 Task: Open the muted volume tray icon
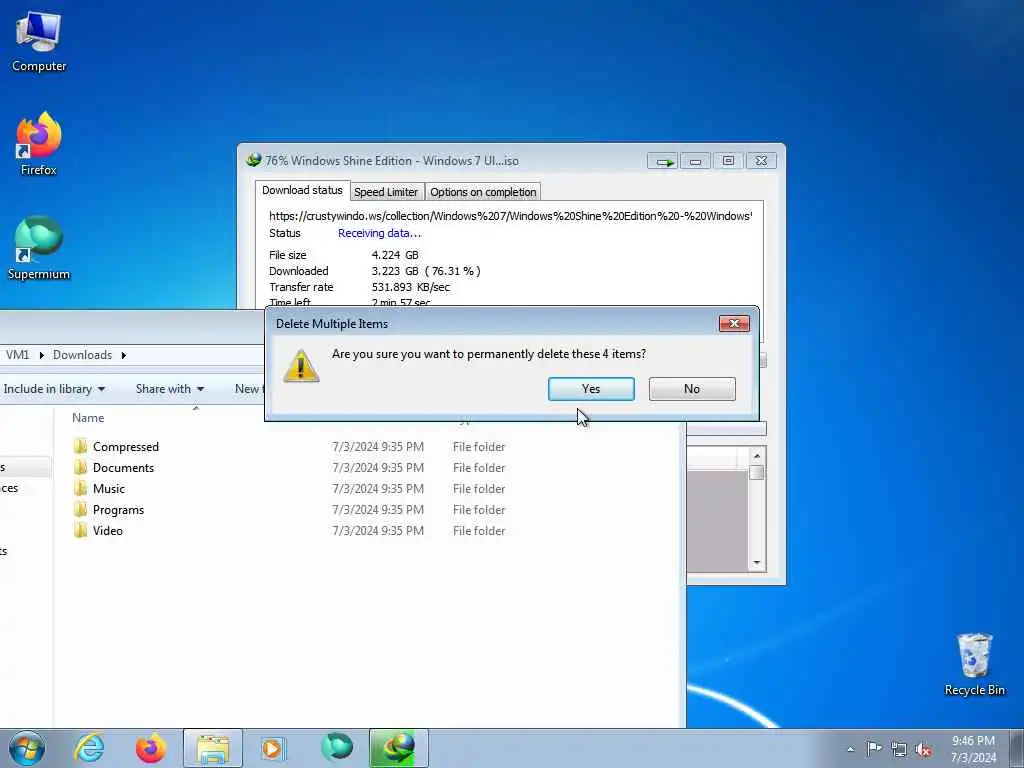(923, 750)
